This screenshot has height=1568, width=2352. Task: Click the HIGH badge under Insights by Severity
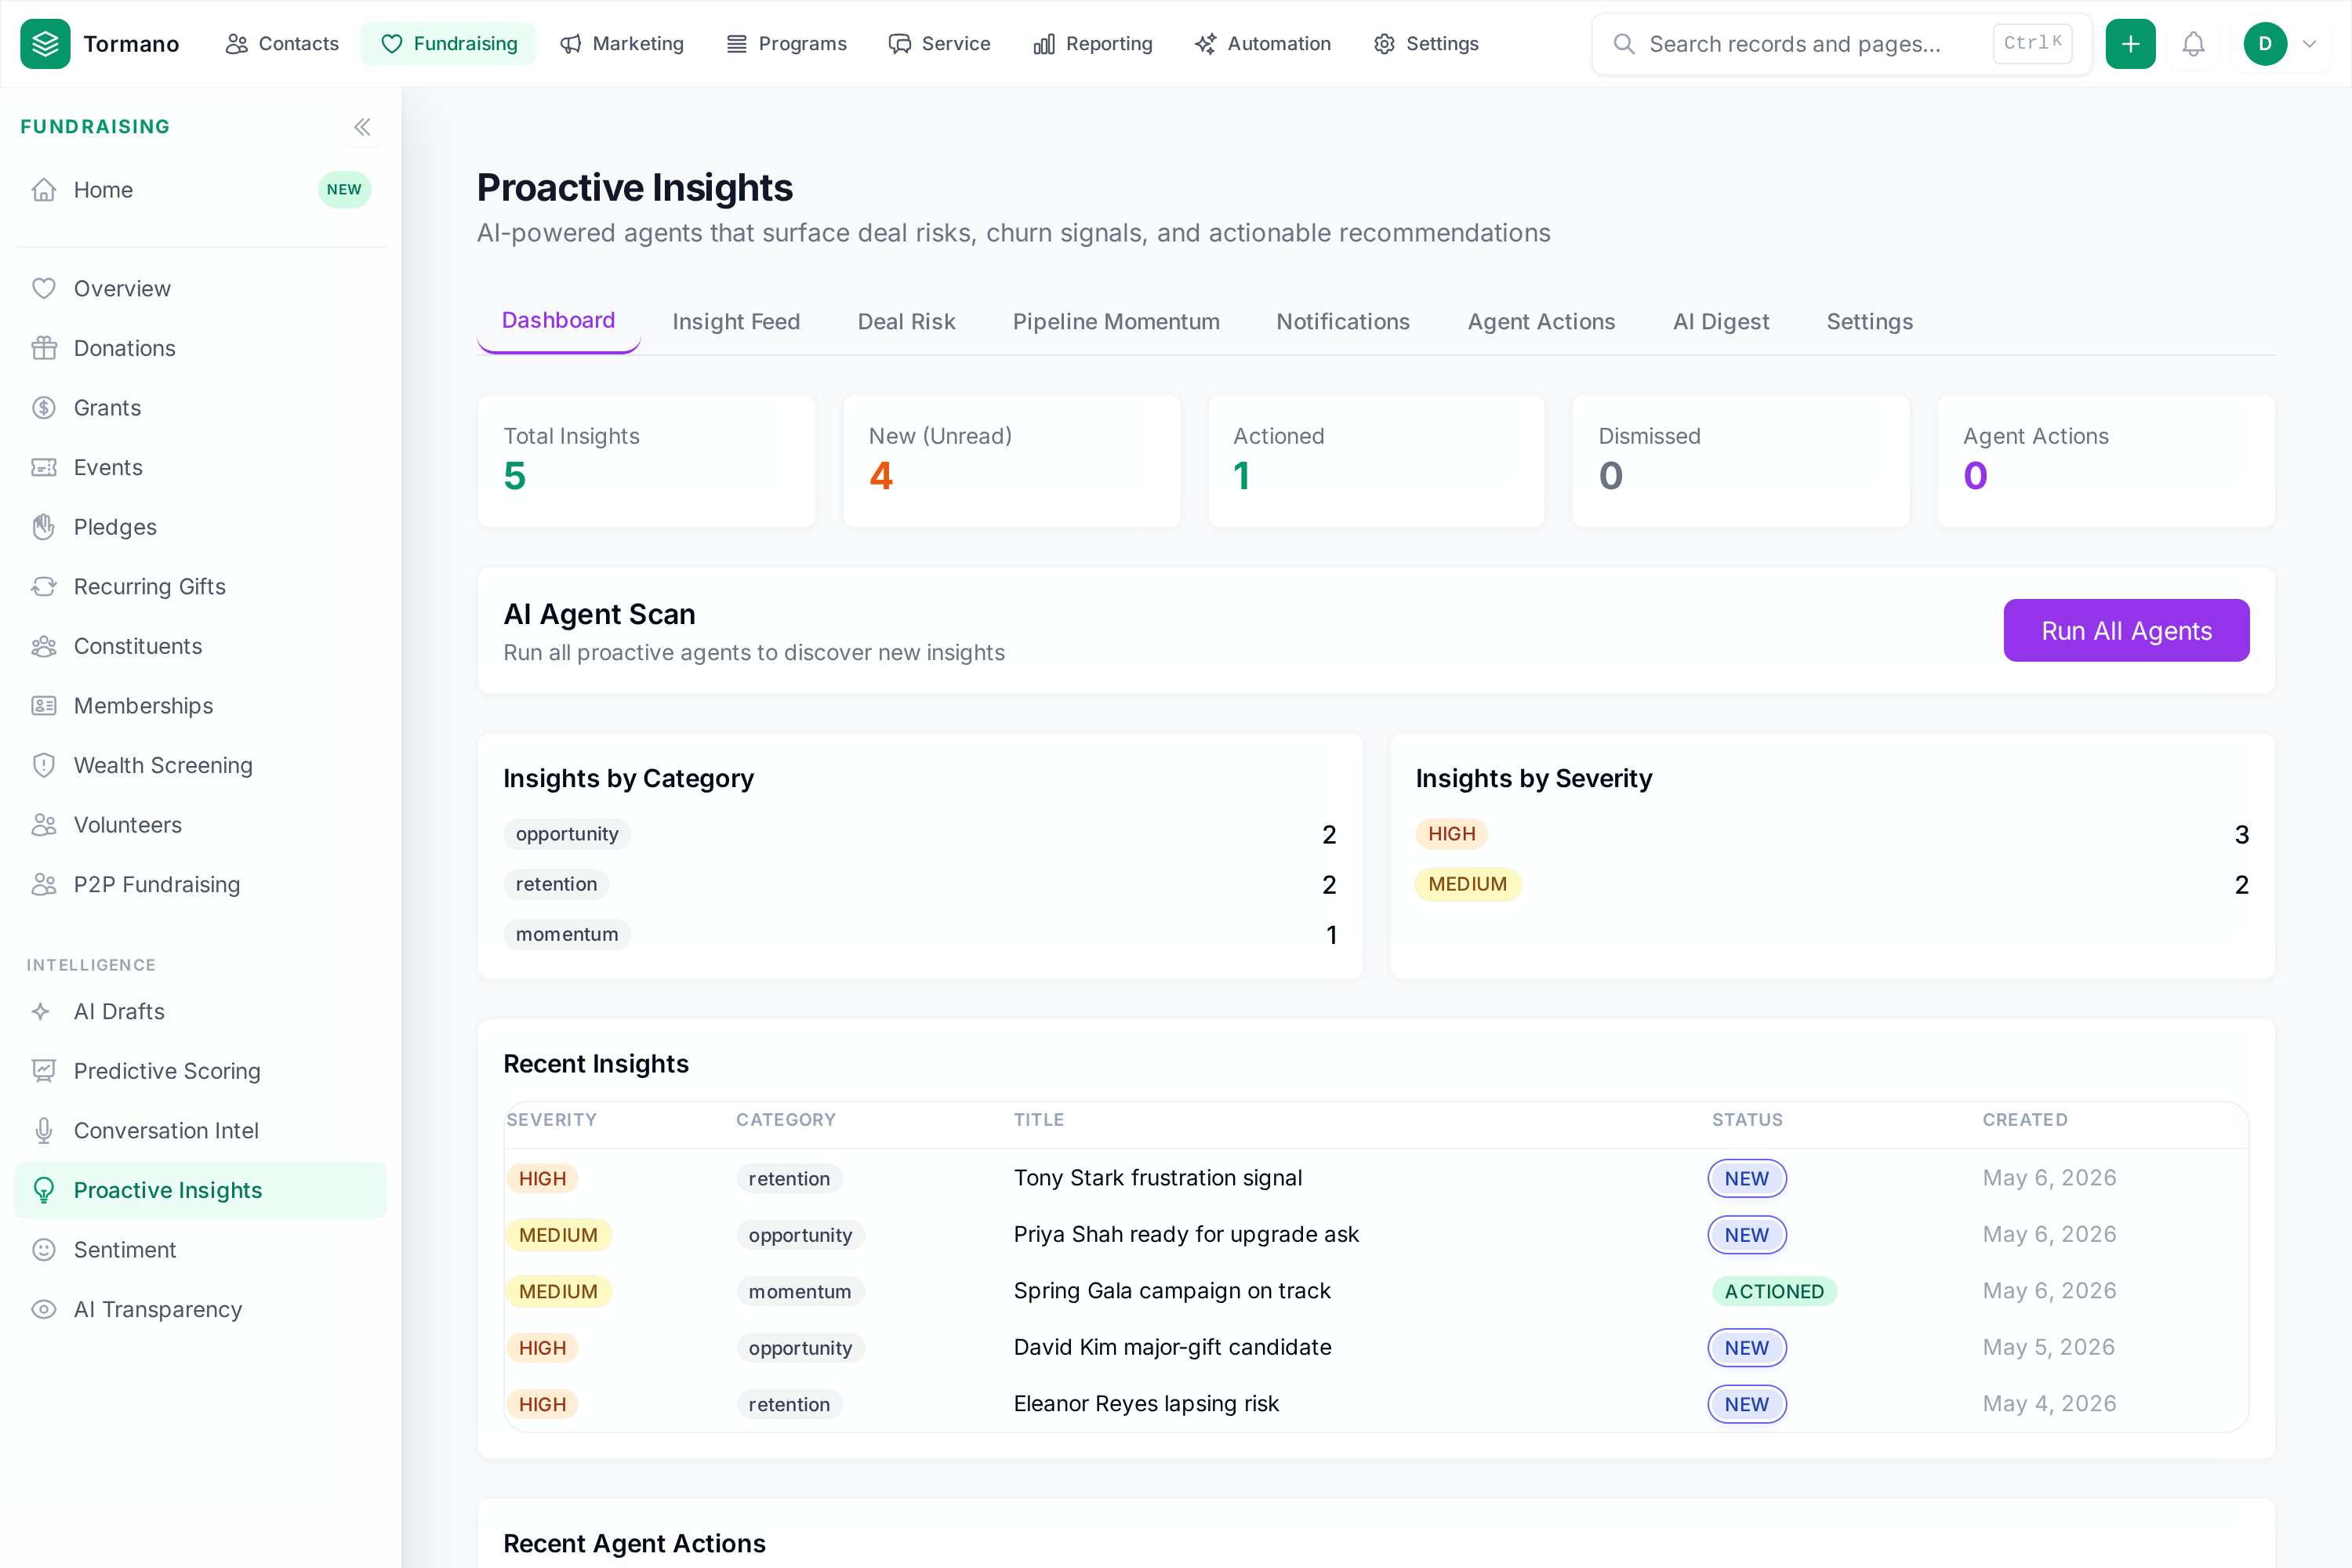[1452, 834]
